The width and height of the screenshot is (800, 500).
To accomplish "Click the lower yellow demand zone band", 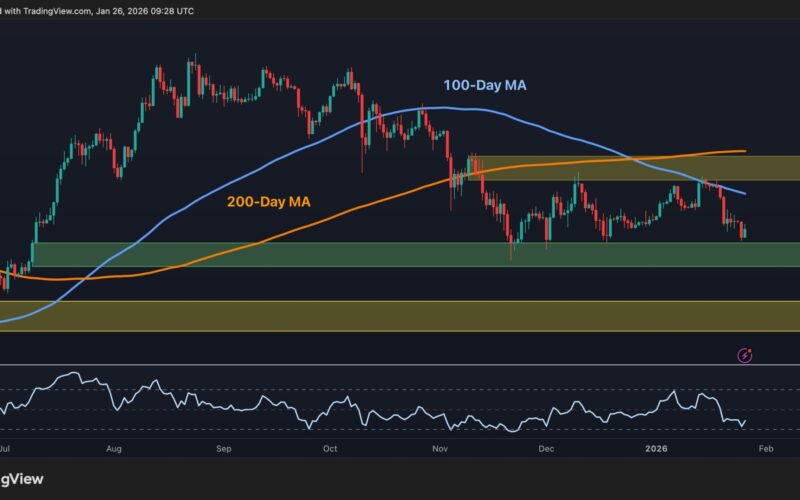I will [x=400, y=315].
